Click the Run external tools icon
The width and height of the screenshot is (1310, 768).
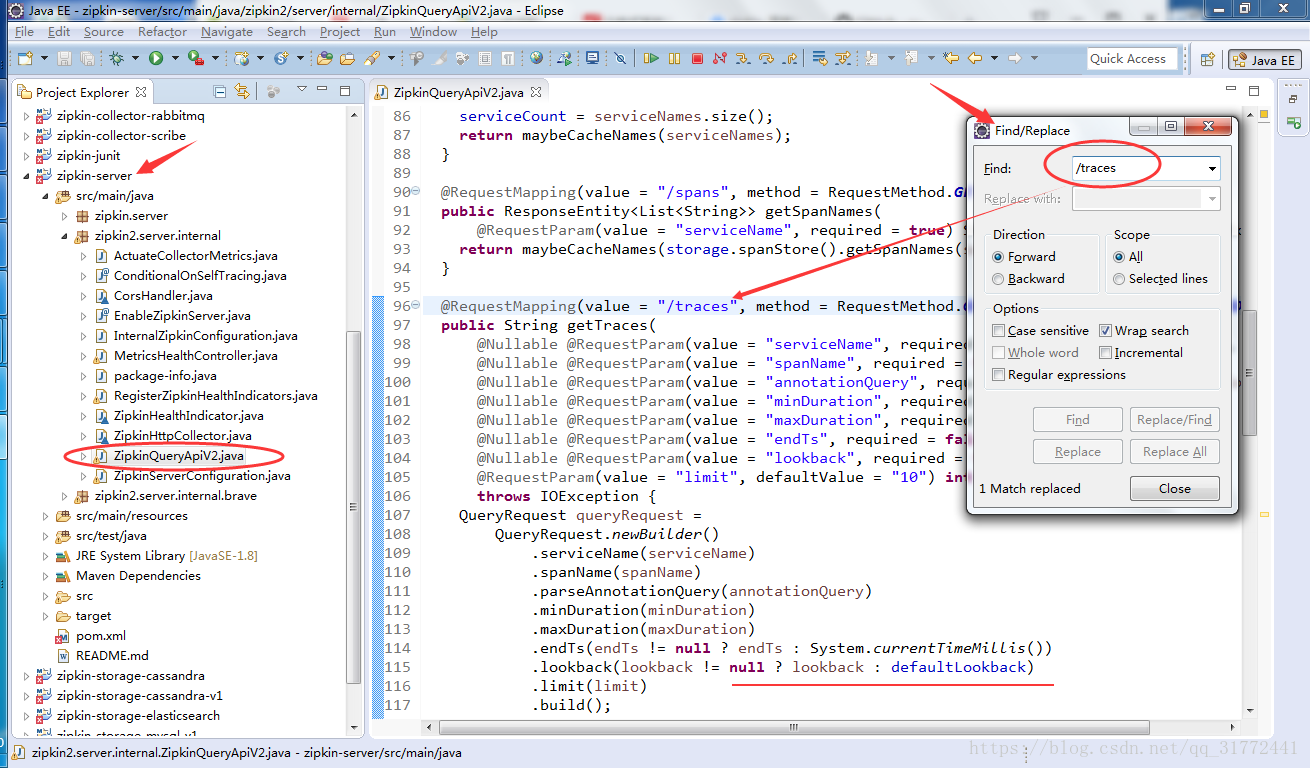(x=195, y=58)
